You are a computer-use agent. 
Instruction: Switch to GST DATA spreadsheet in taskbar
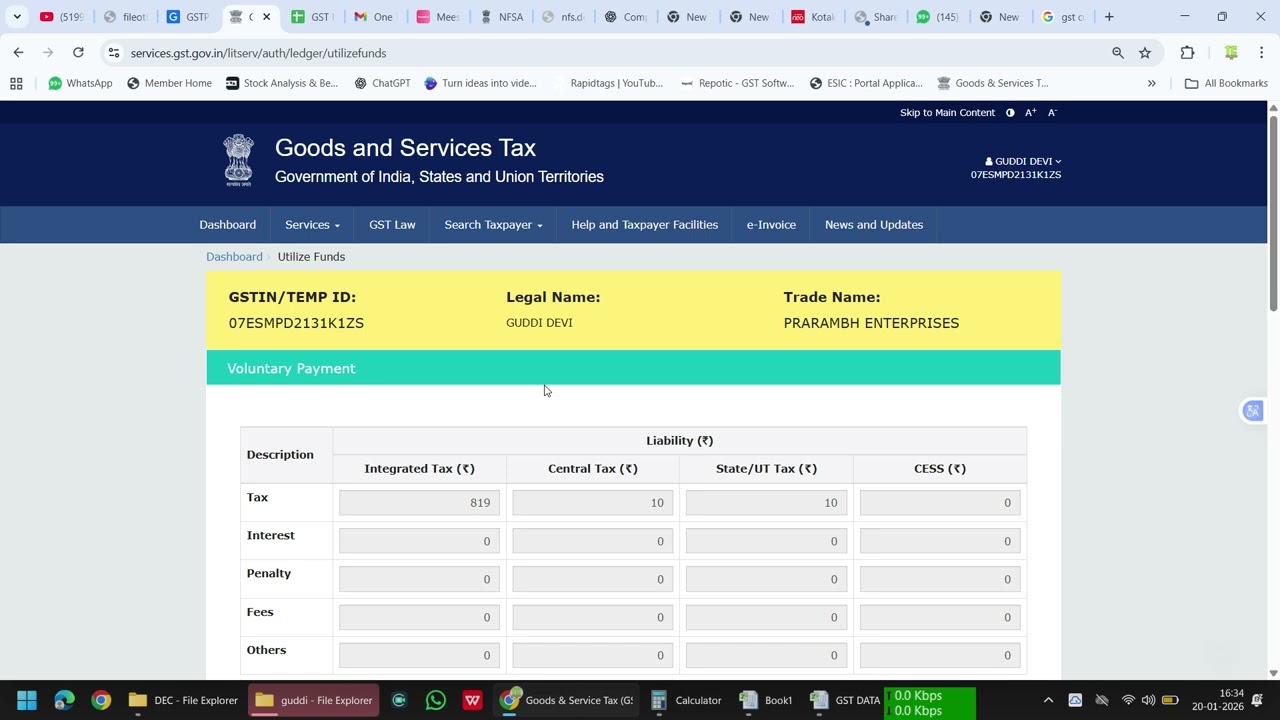click(x=845, y=700)
